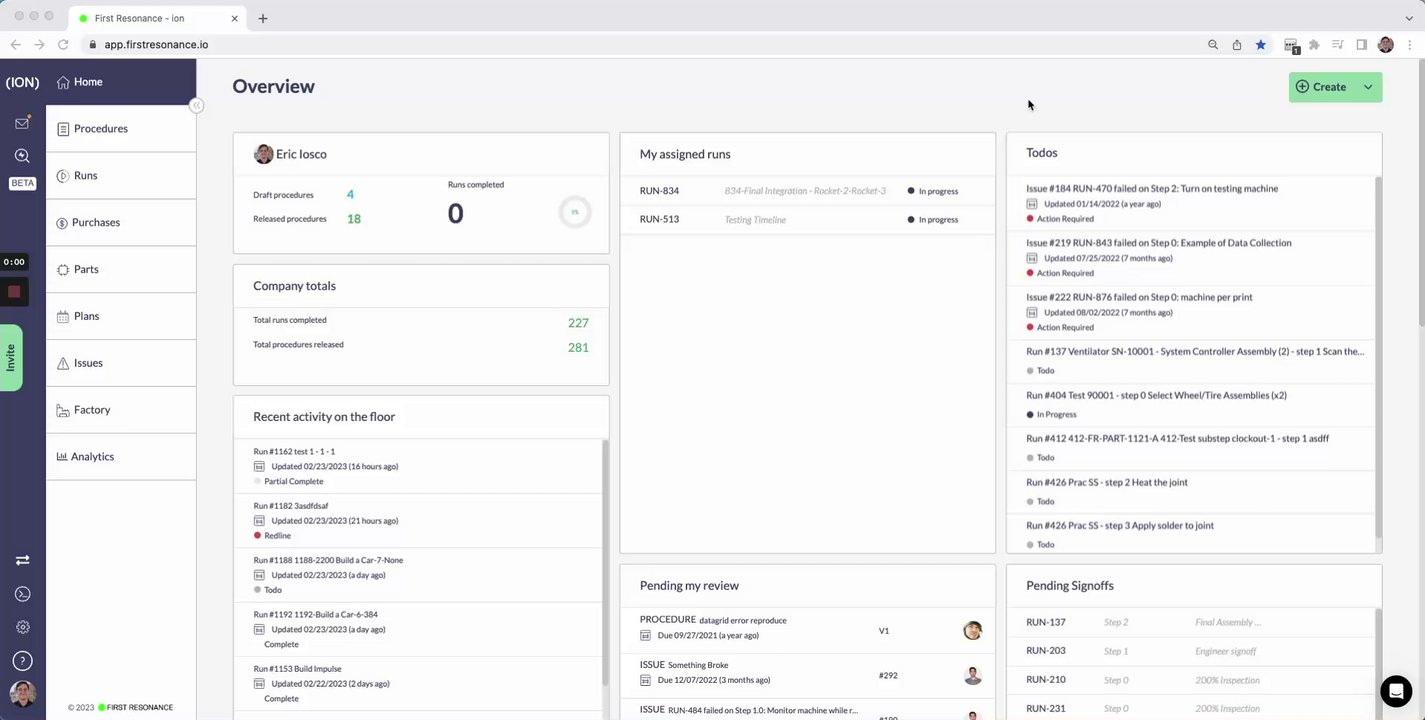
Task: Open the settings gear in the sidebar
Action: (x=22, y=627)
